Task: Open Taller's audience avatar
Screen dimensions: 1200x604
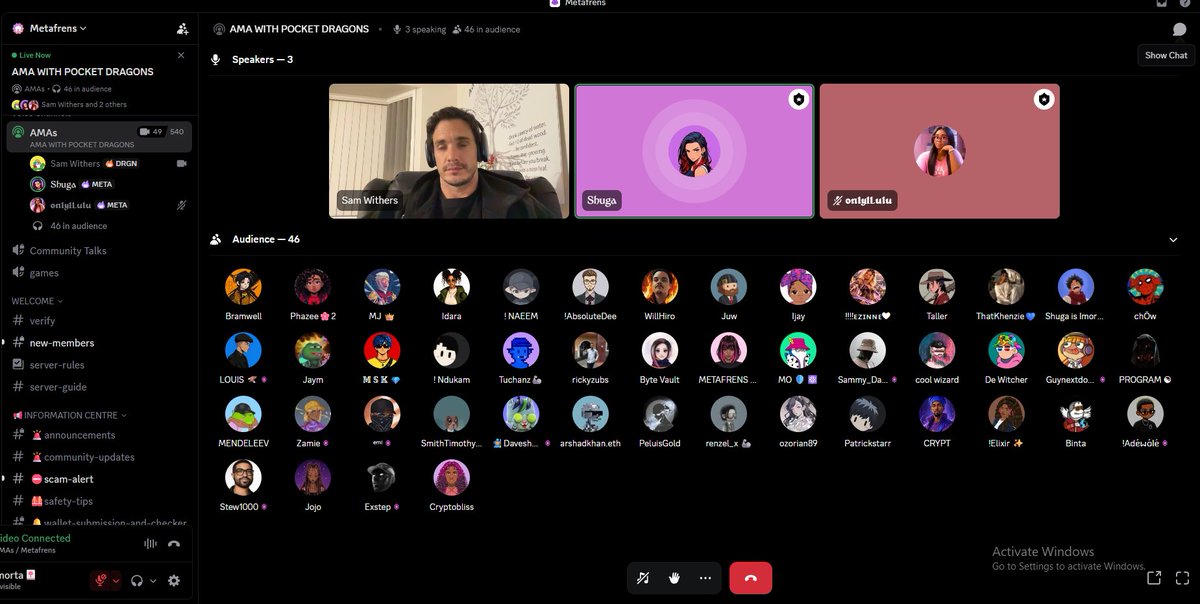Action: [x=937, y=287]
